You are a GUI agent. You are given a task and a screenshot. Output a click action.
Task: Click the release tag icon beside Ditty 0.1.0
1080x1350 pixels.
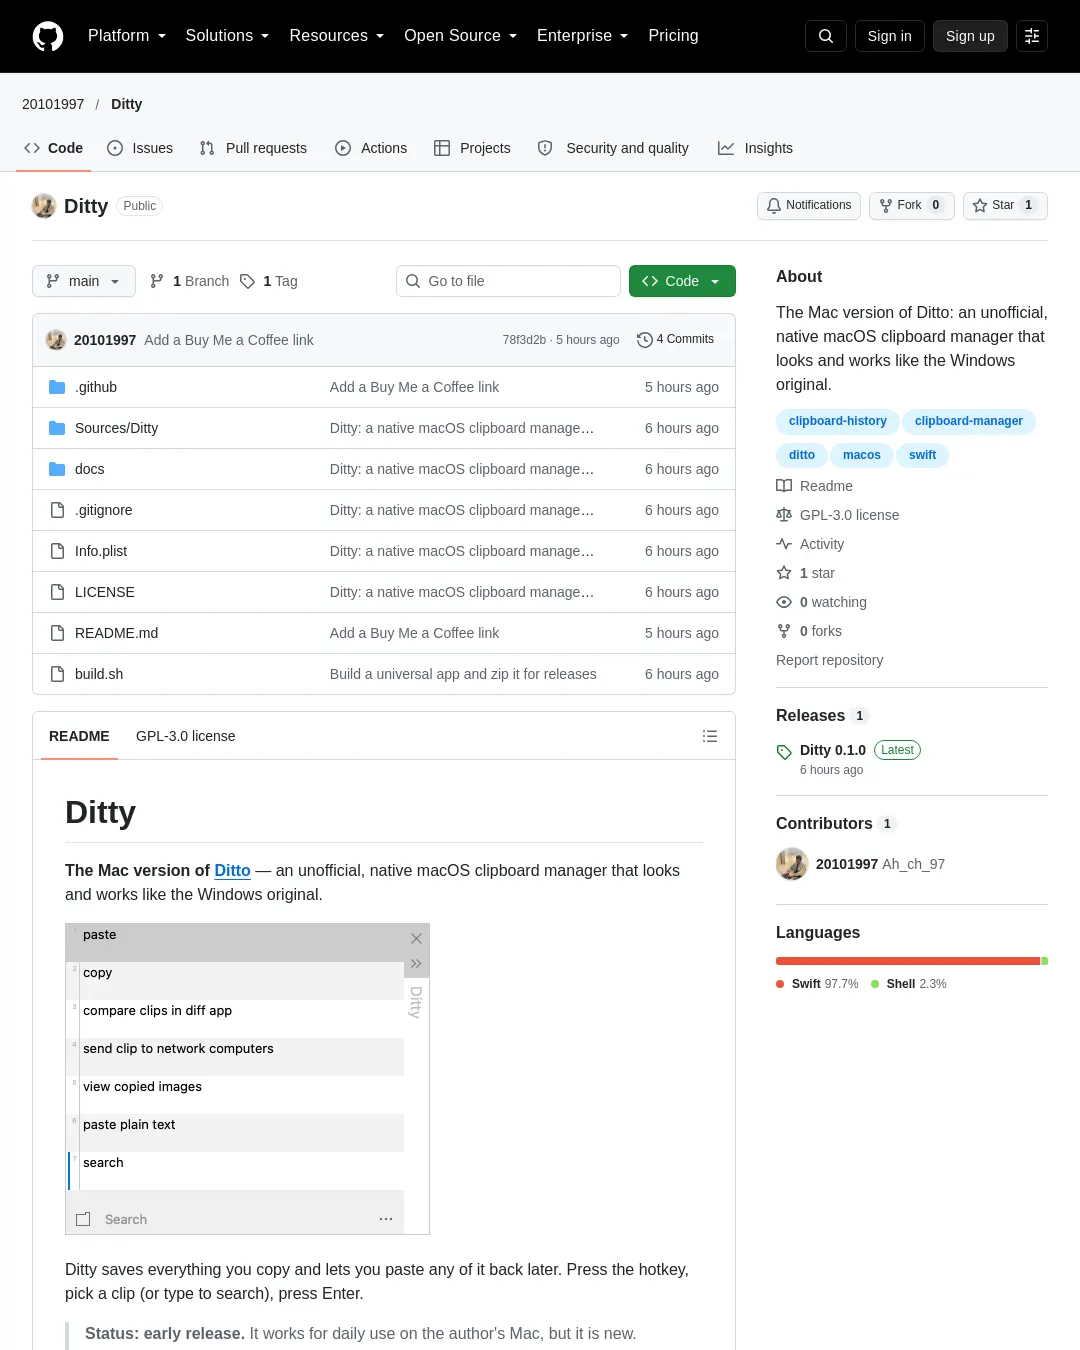[784, 752]
